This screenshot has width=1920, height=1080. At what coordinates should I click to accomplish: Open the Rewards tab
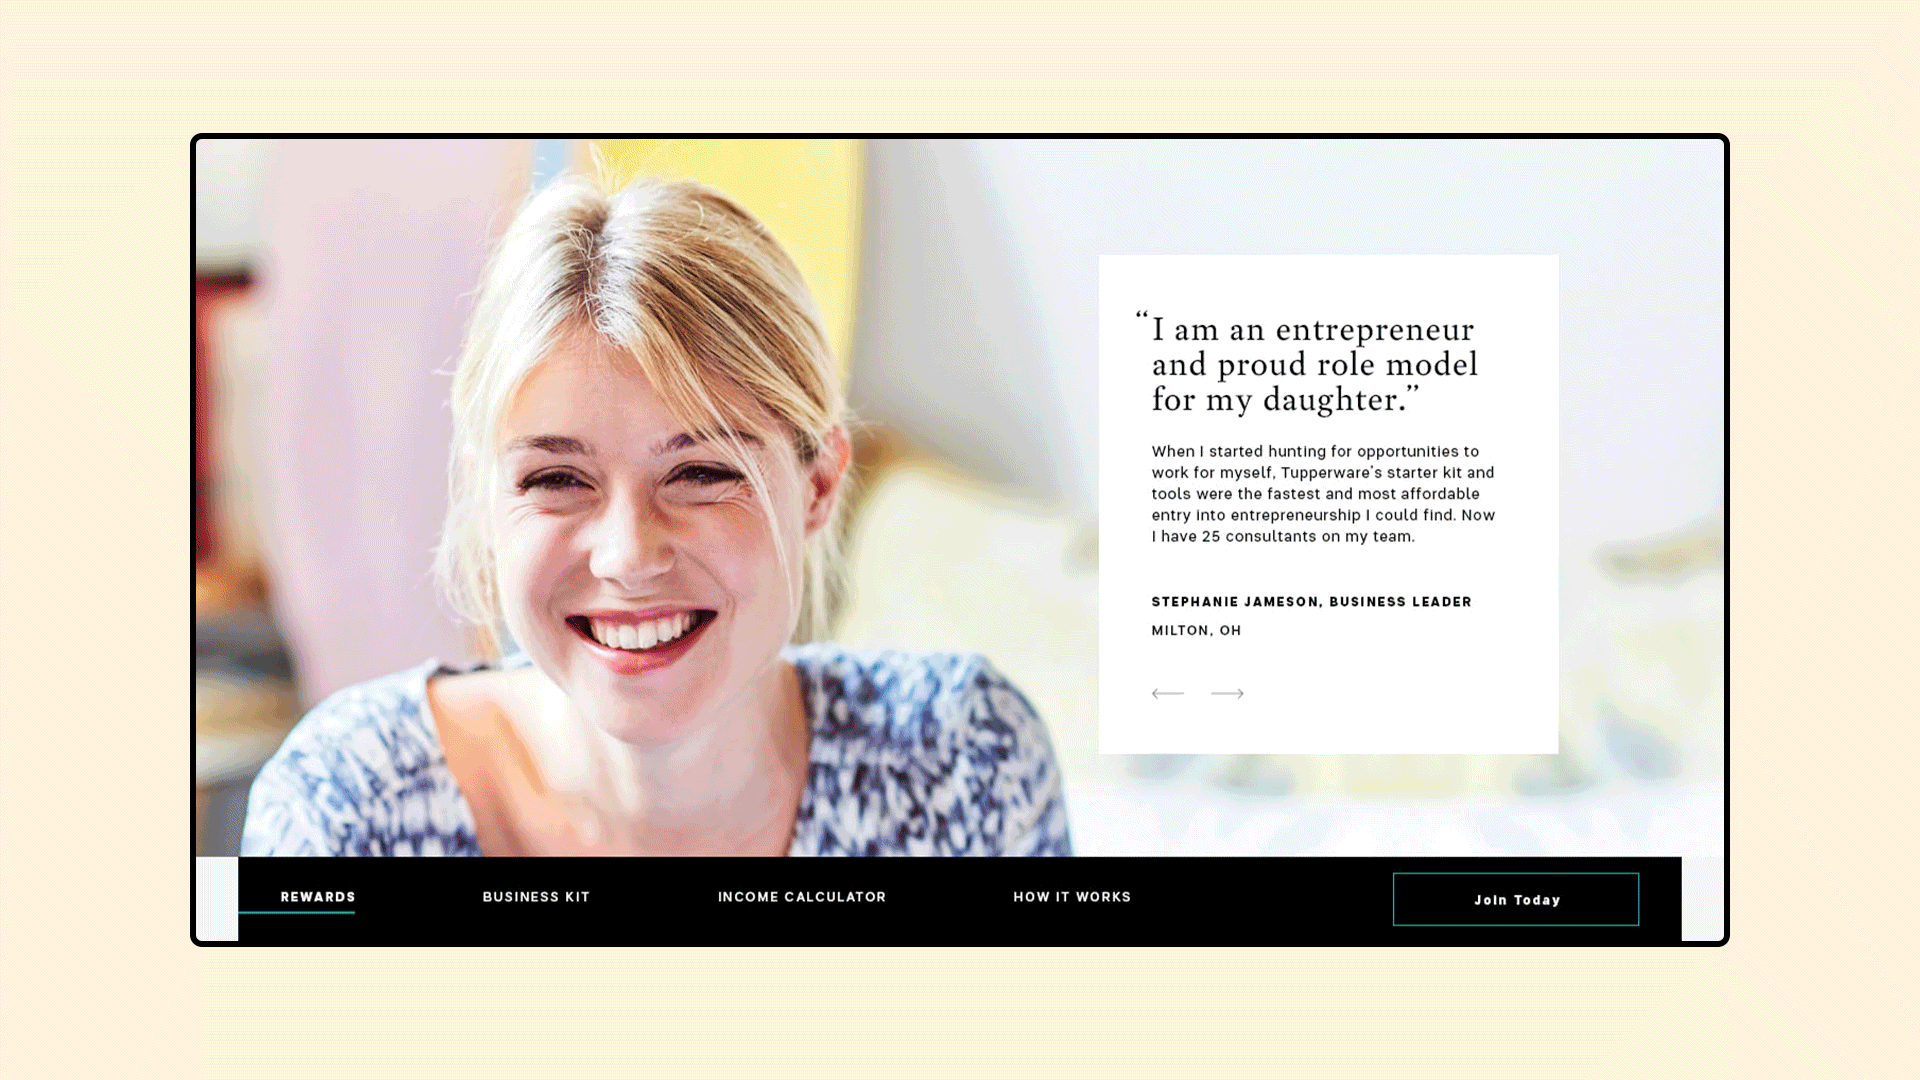pyautogui.click(x=318, y=897)
